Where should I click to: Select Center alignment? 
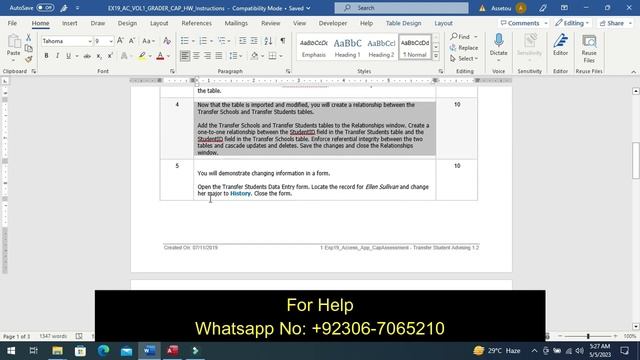click(196, 56)
